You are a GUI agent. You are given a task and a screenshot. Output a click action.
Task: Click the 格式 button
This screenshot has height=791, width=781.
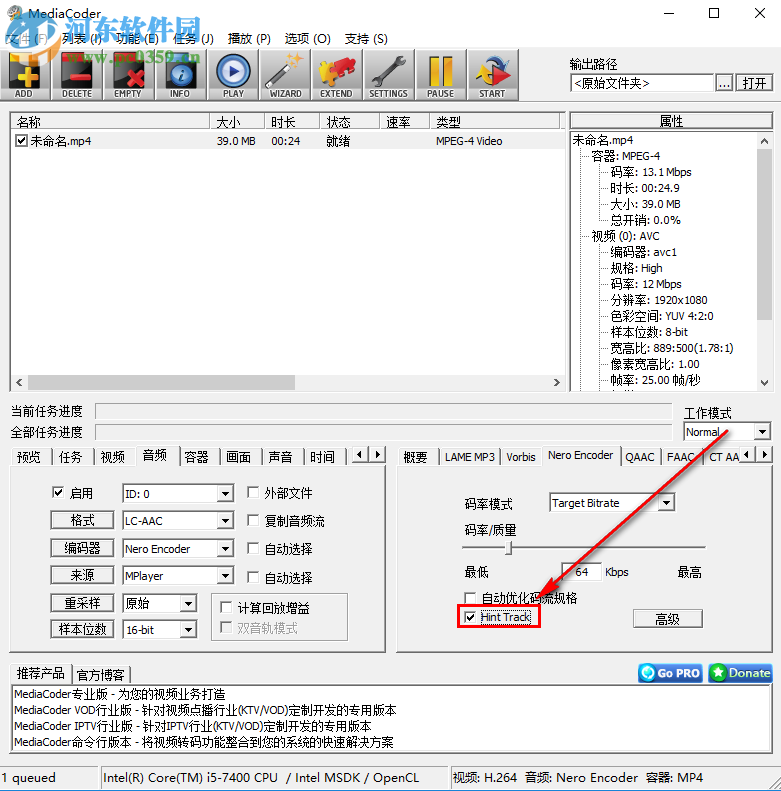point(82,520)
